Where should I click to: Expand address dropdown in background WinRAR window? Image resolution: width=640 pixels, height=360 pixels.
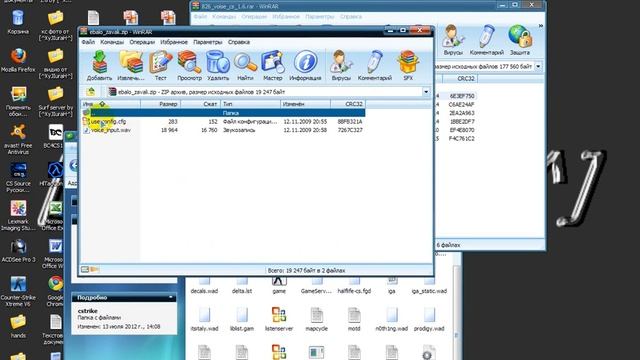coord(538,66)
